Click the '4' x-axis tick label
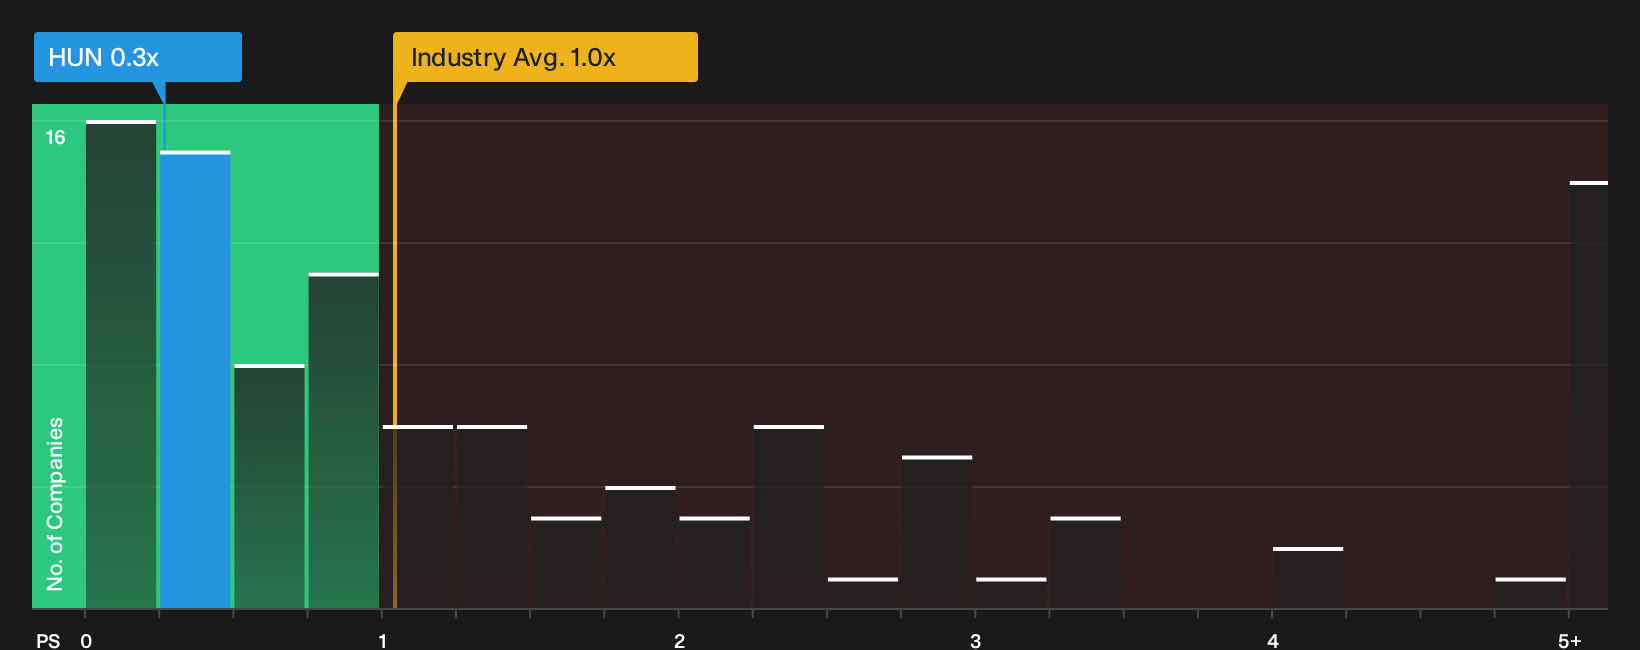The width and height of the screenshot is (1640, 650). tap(1272, 641)
